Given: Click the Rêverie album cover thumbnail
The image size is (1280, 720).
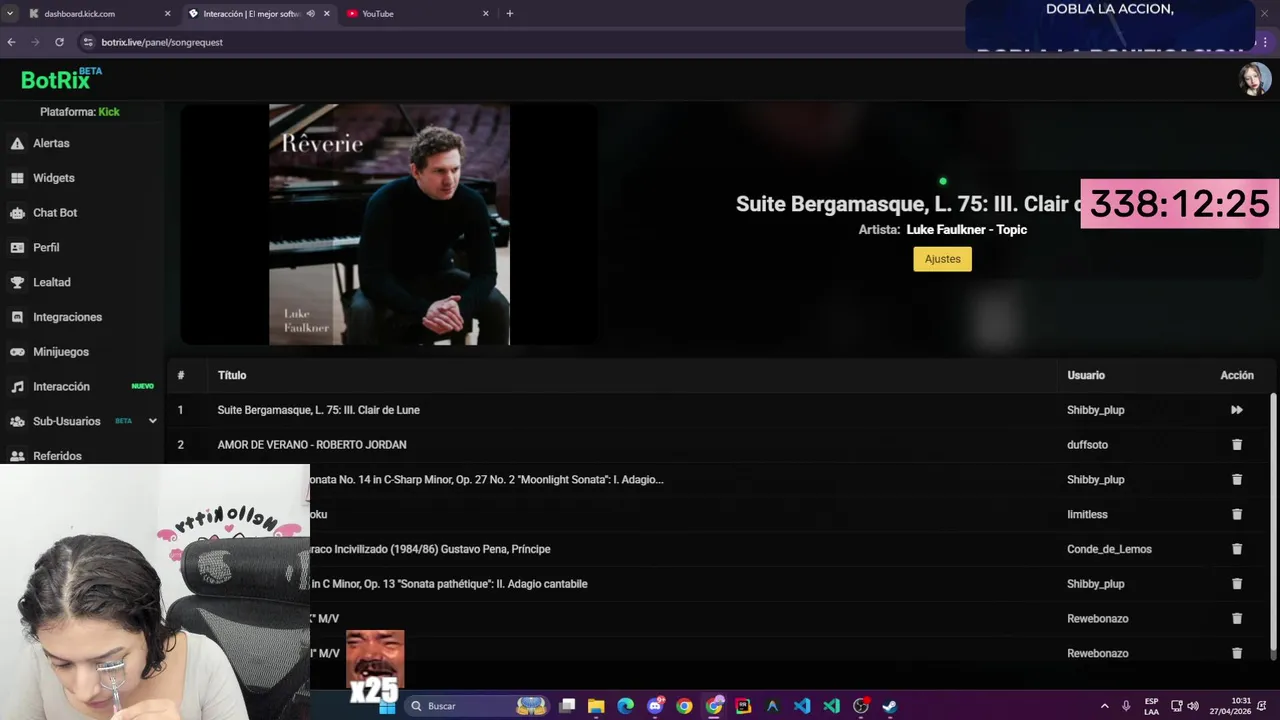Looking at the screenshot, I should [x=389, y=225].
